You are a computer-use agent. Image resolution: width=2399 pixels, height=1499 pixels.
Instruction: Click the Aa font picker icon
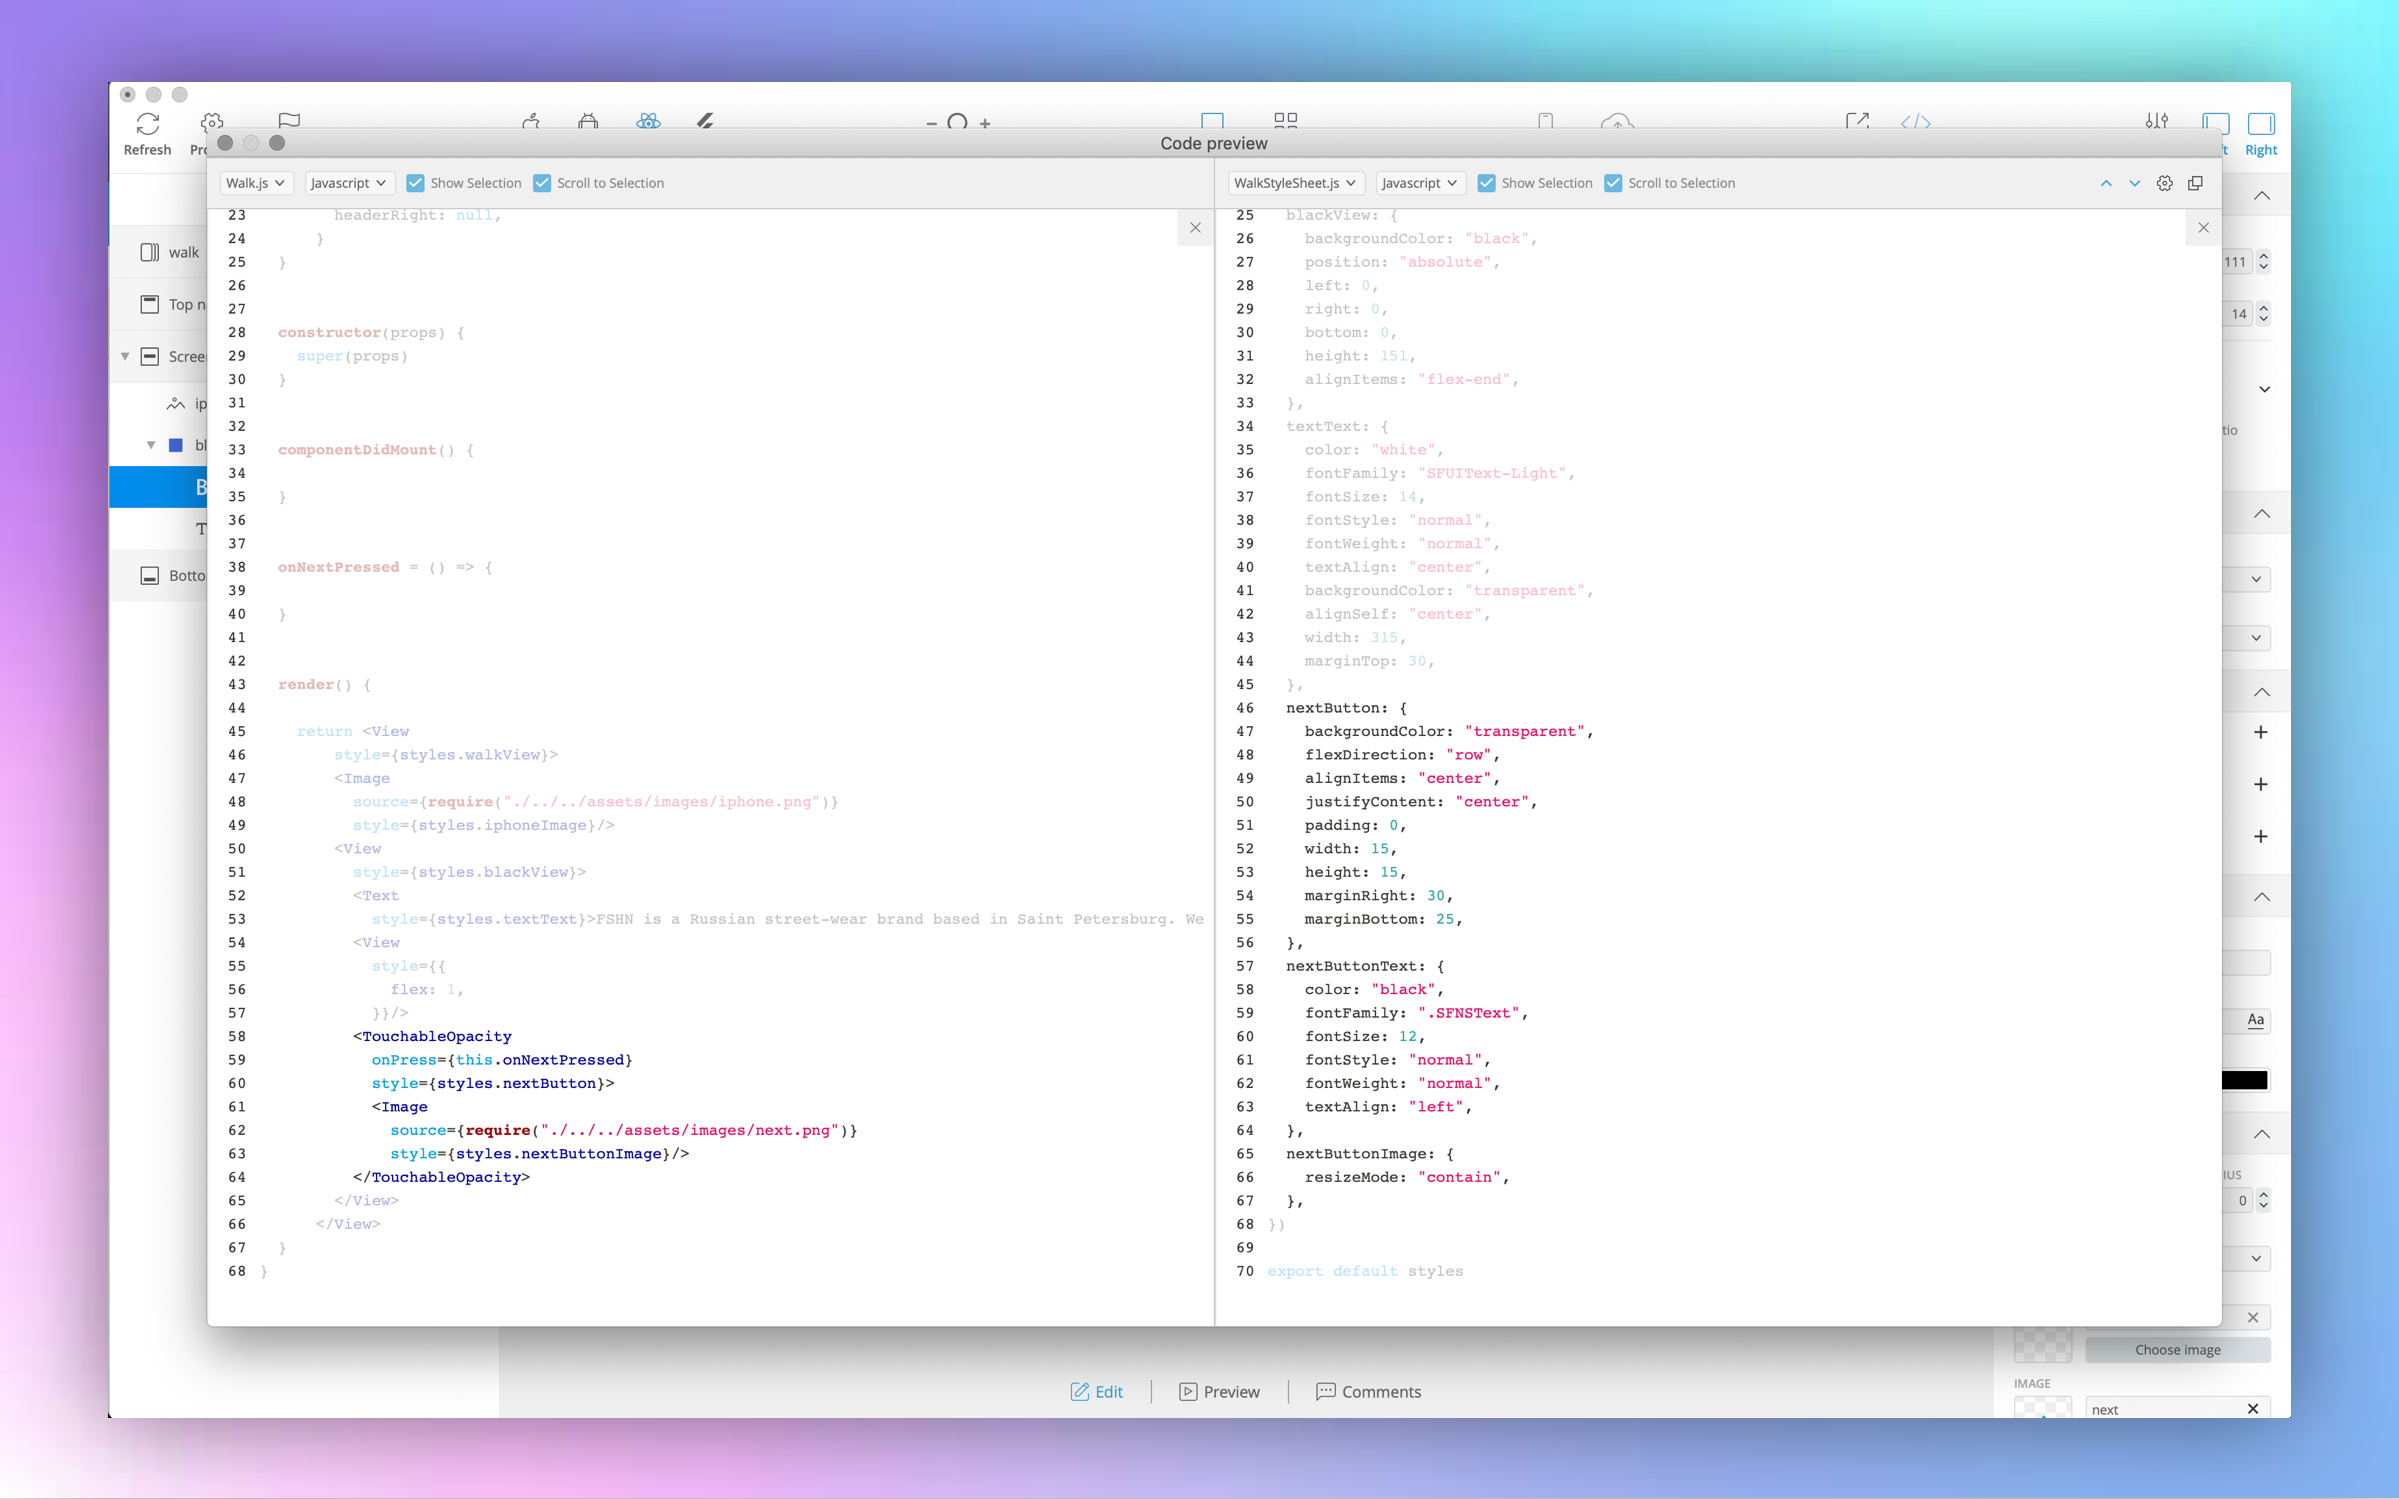coord(2255,1020)
